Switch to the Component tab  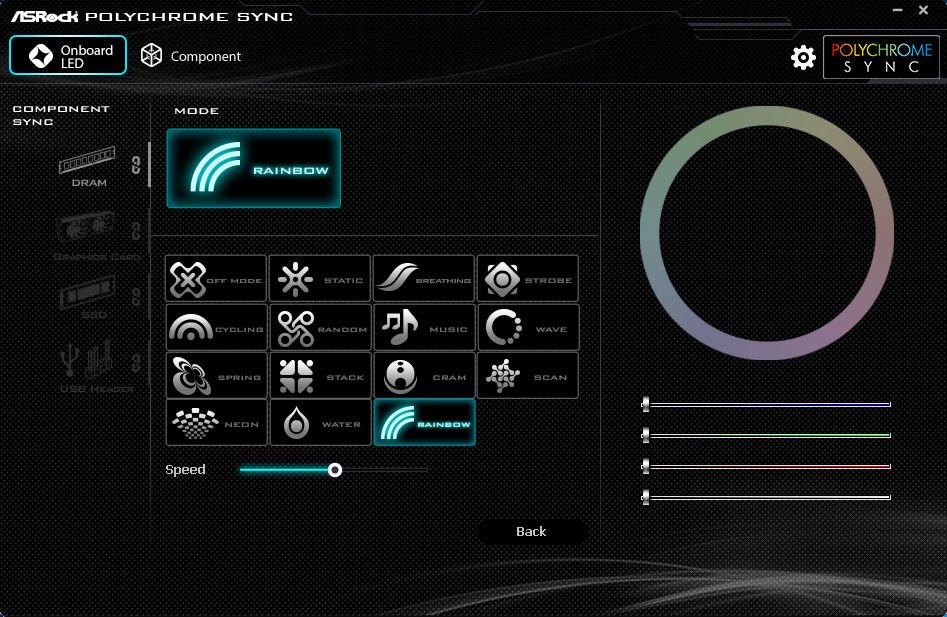(191, 56)
